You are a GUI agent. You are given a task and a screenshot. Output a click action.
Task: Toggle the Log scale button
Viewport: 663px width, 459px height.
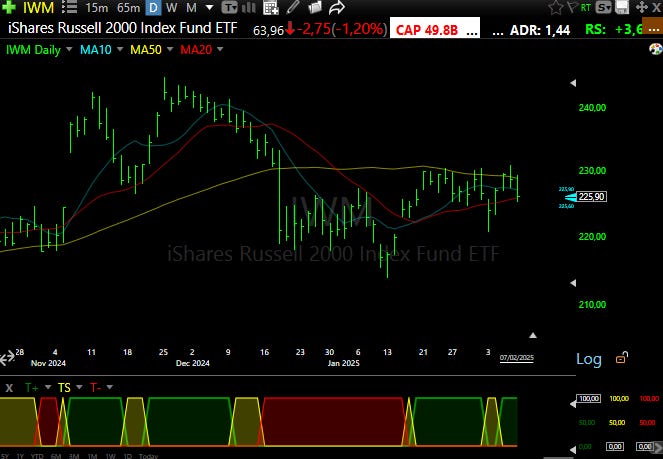click(589, 359)
